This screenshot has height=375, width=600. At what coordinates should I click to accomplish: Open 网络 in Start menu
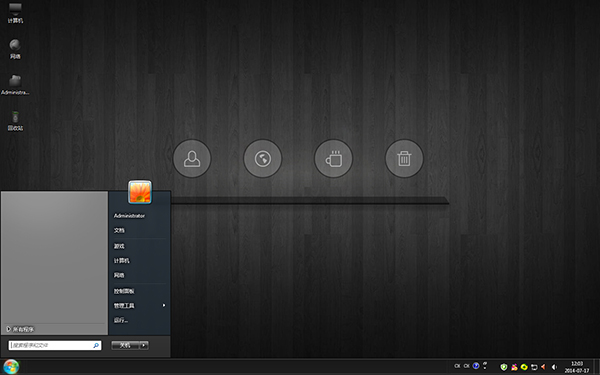click(119, 275)
